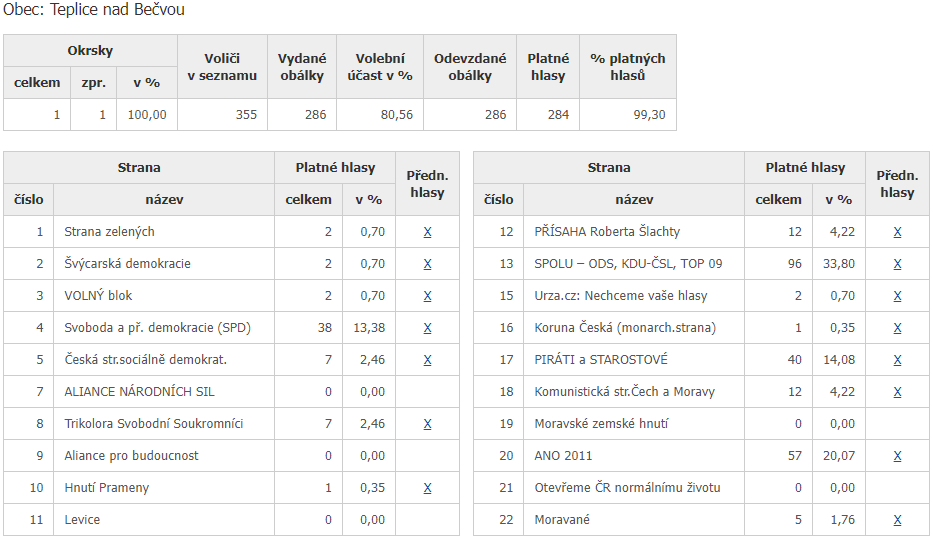
Task: Click X link for Švýcarská demokracie row
Action: (x=427, y=264)
